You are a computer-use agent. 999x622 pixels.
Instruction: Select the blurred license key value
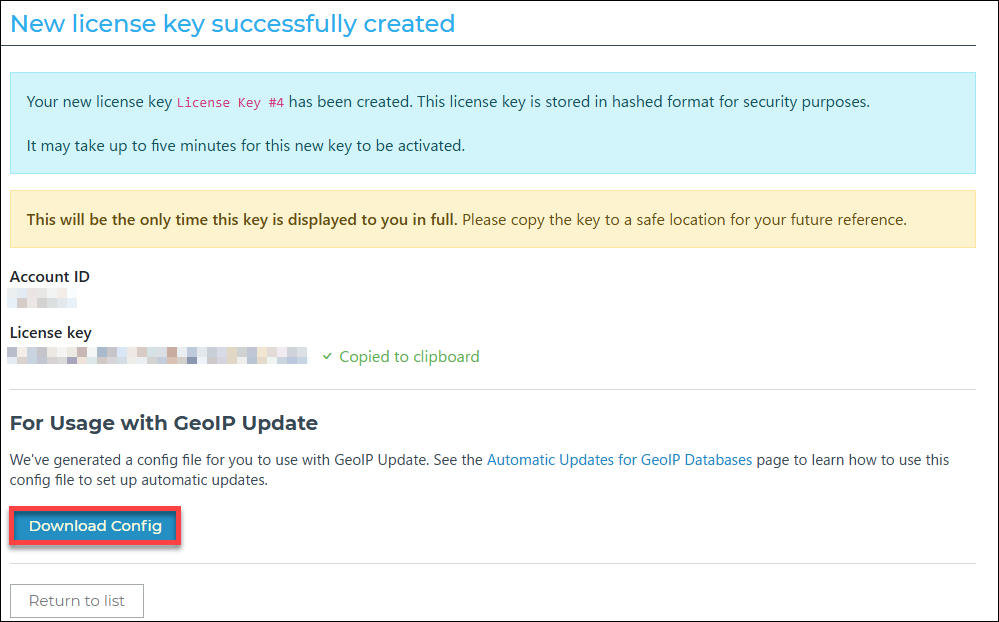click(x=158, y=355)
